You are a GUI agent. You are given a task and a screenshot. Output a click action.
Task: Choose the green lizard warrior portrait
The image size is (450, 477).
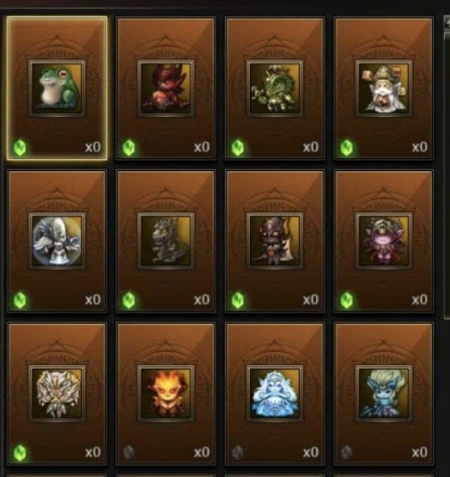tap(275, 88)
